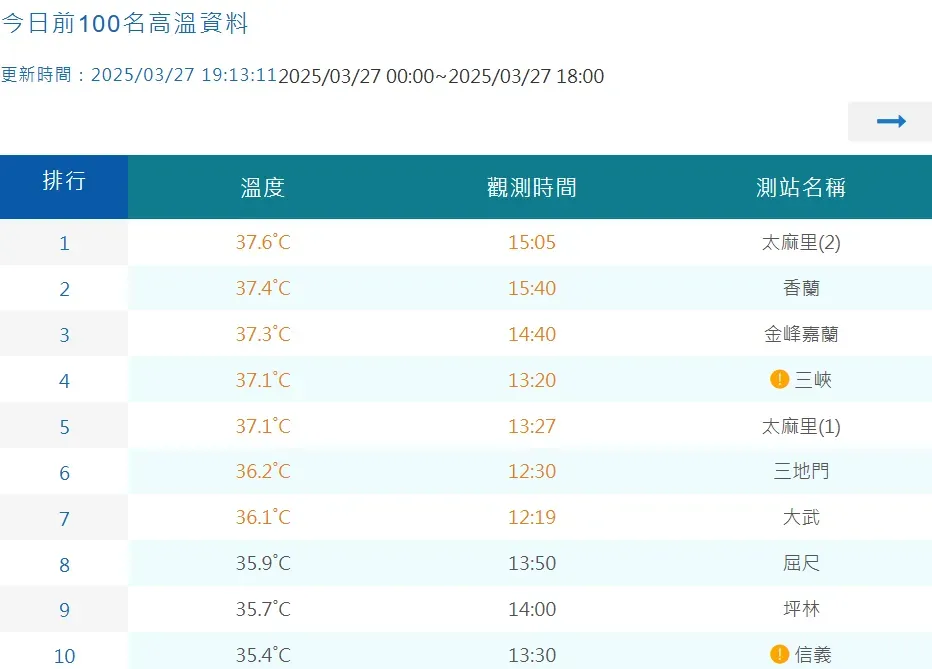Screen dimensions: 932x669
Task: Click station name 香蘭
Action: 801,288
